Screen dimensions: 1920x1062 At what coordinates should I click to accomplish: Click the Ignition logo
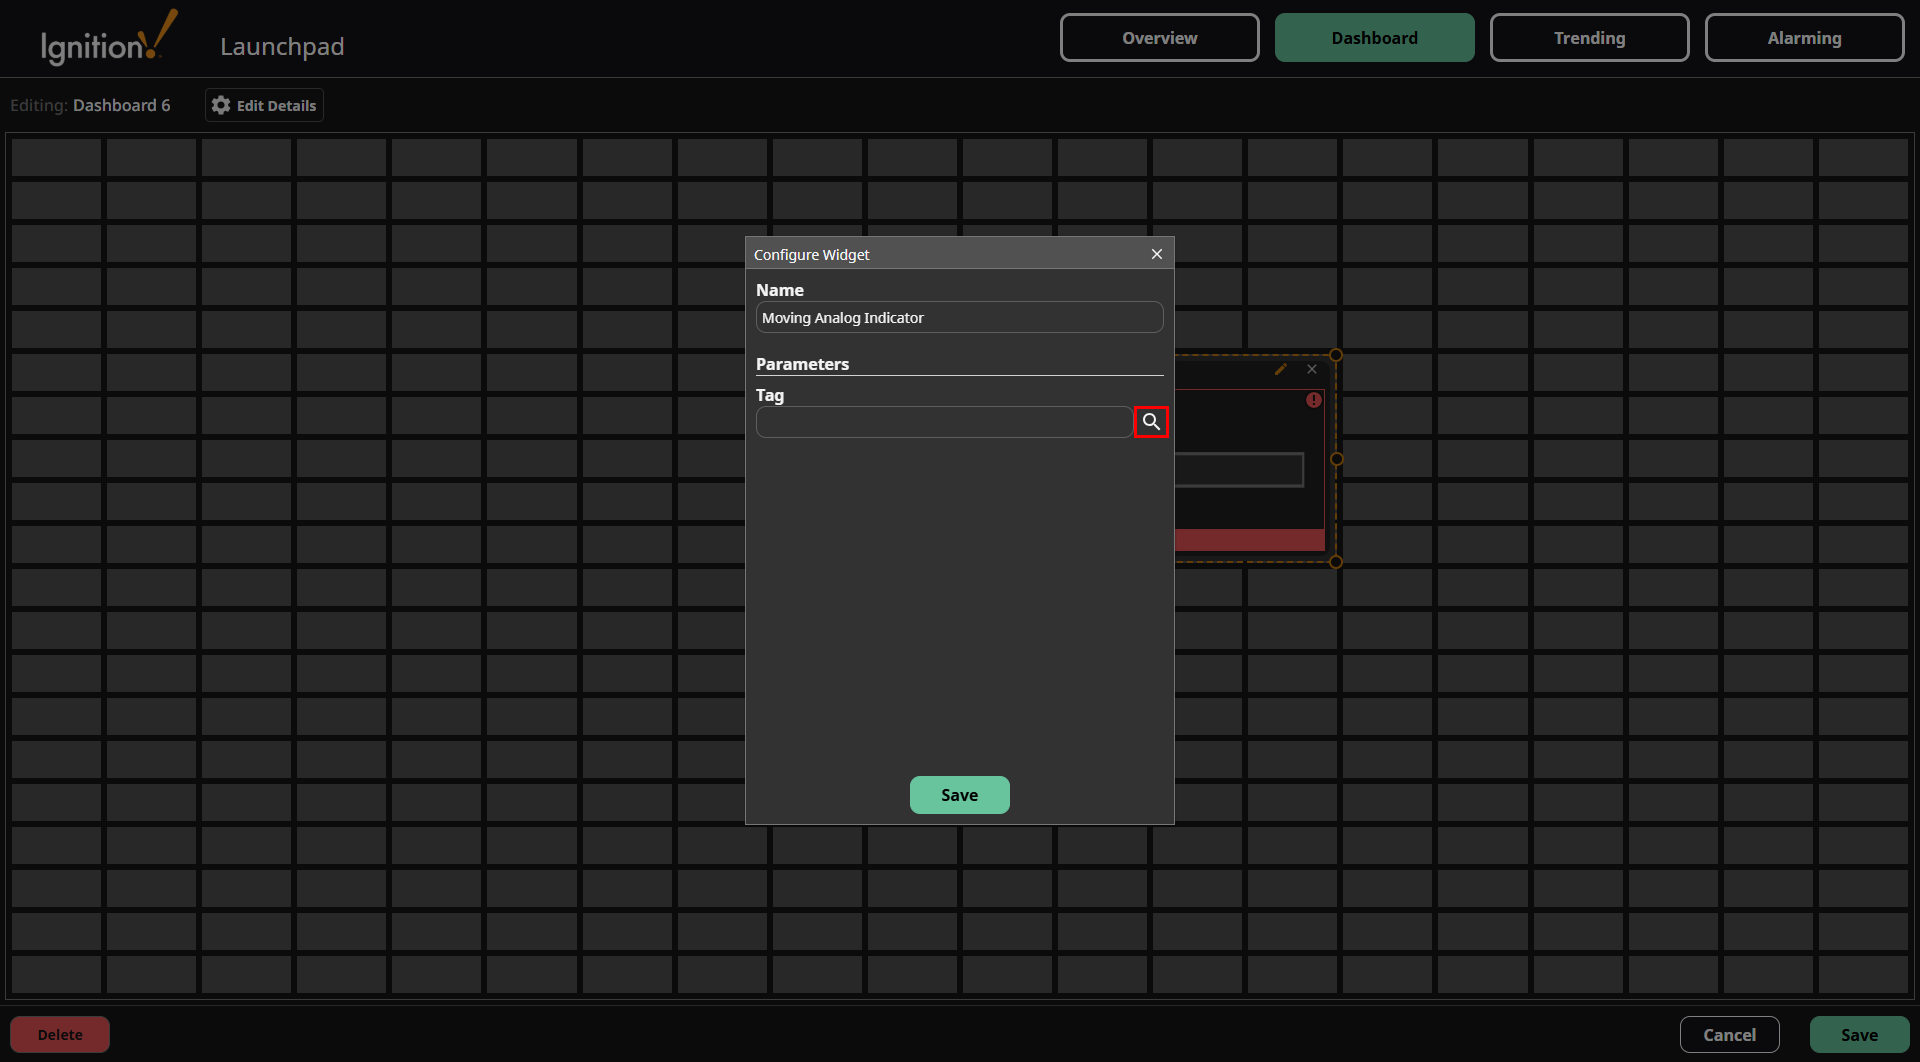105,37
